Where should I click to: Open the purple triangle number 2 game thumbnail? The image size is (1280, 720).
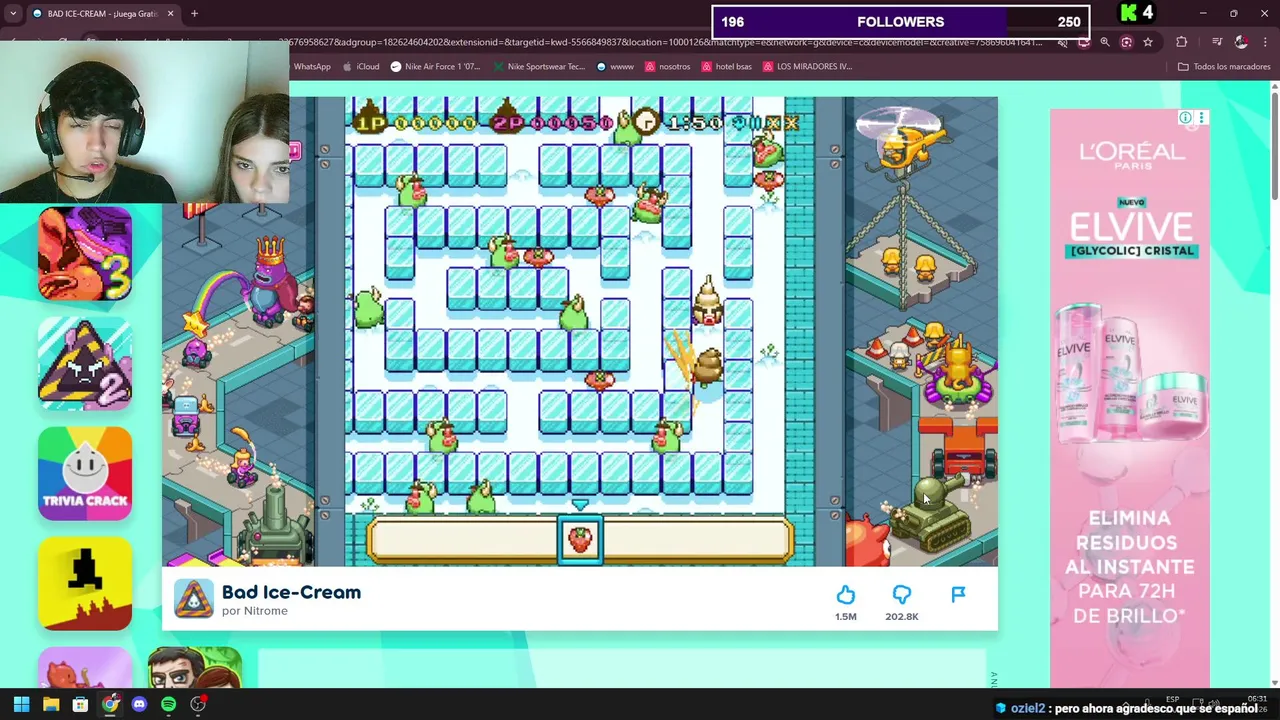tap(85, 364)
